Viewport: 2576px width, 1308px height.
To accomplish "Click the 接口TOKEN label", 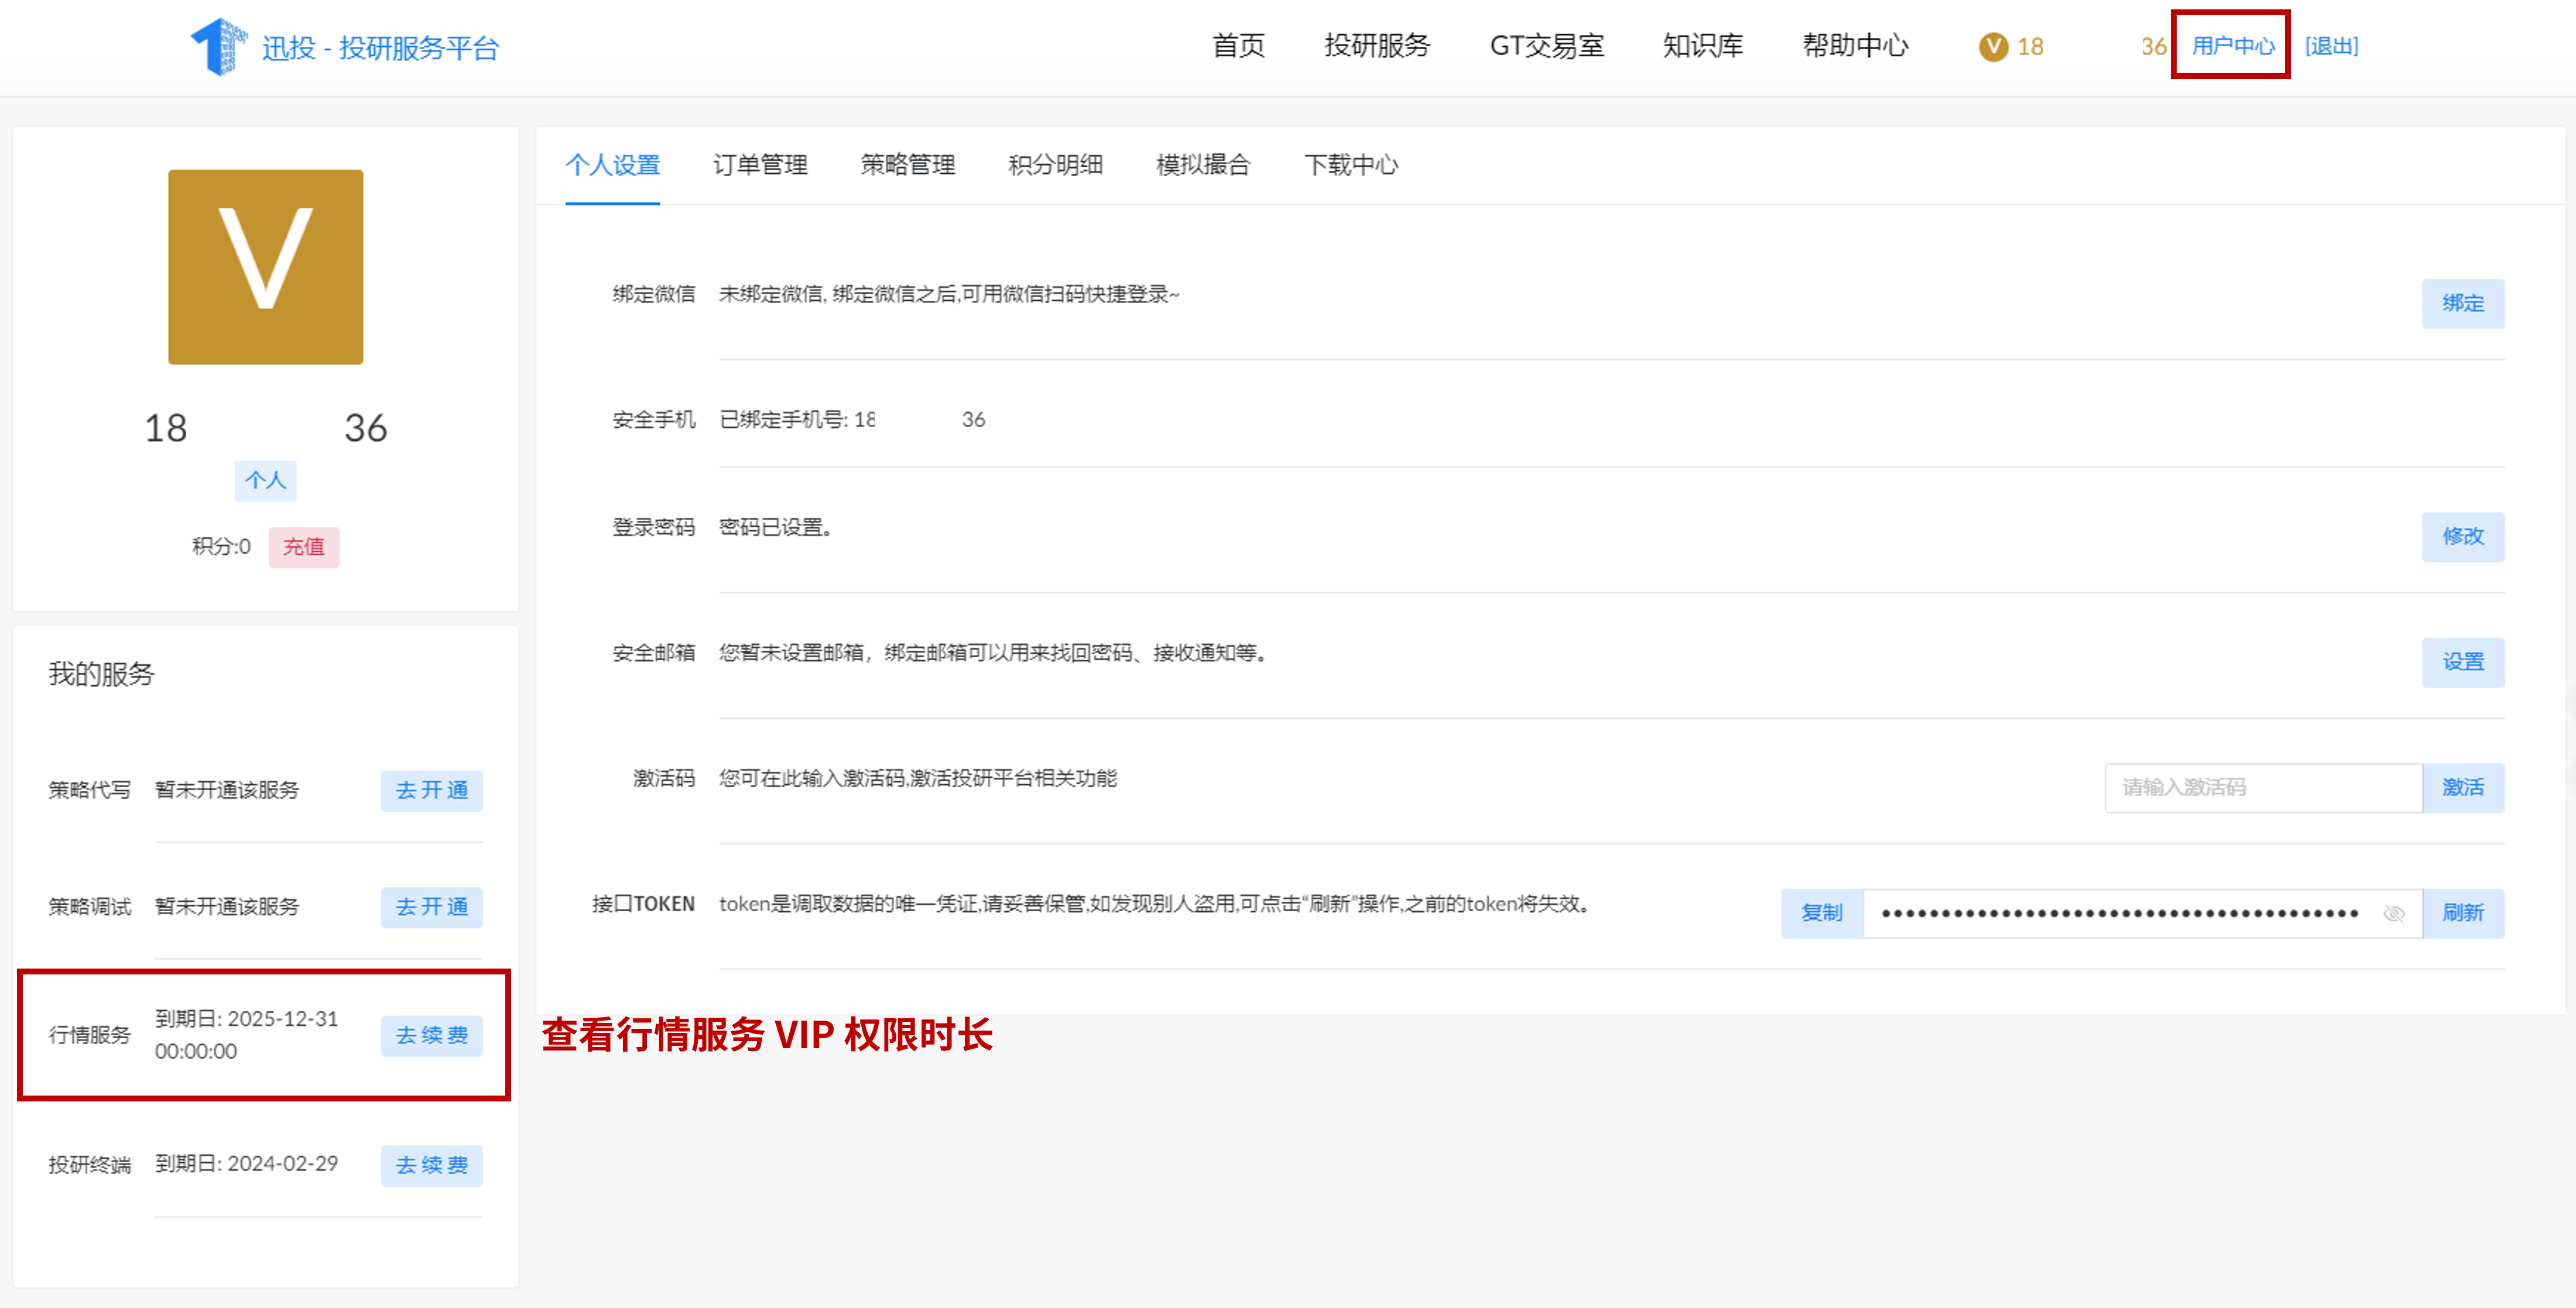I will (643, 904).
